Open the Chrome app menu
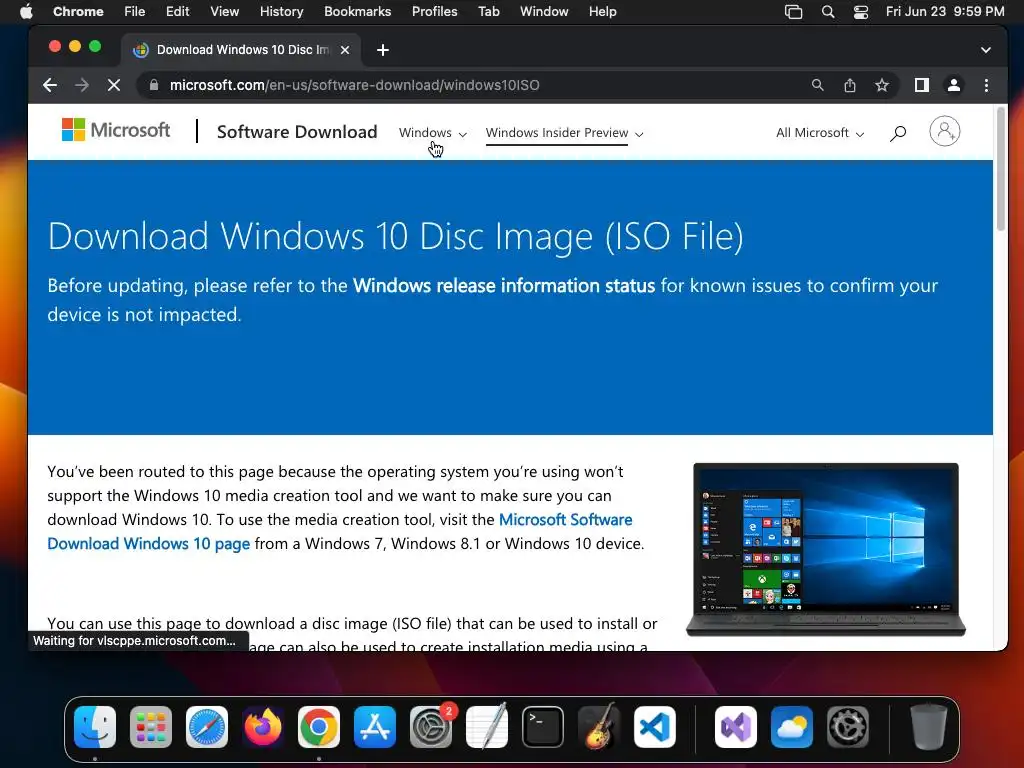This screenshot has width=1024, height=768. [78, 11]
